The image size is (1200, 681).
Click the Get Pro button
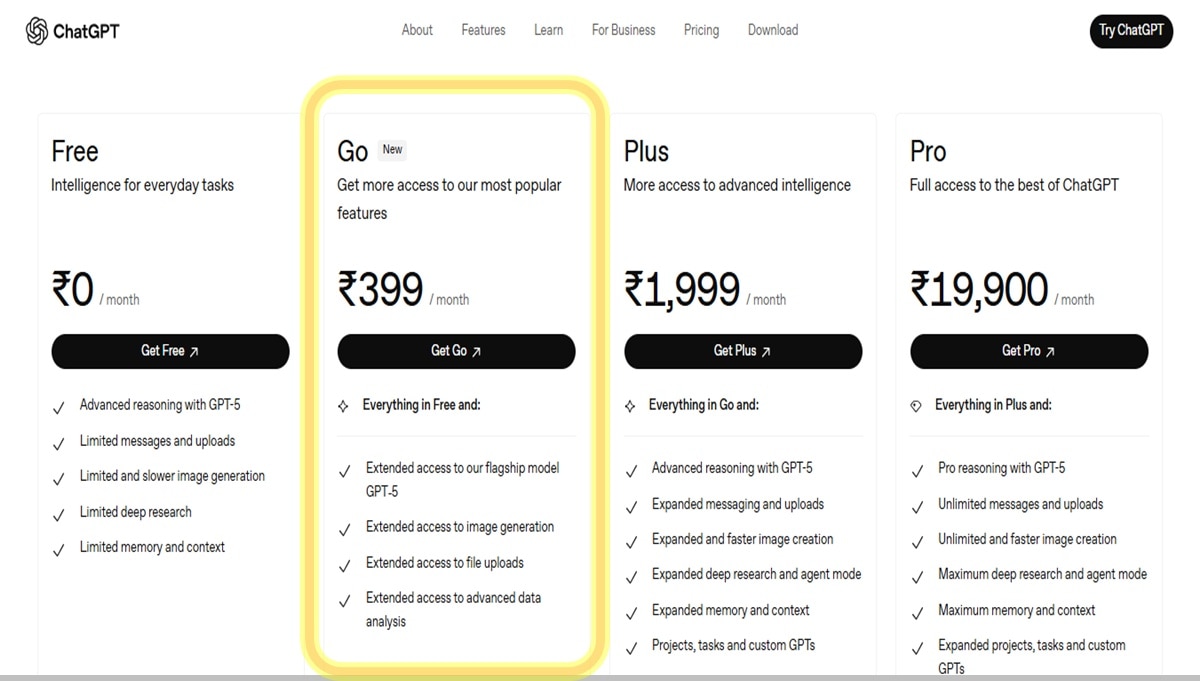pos(1029,351)
